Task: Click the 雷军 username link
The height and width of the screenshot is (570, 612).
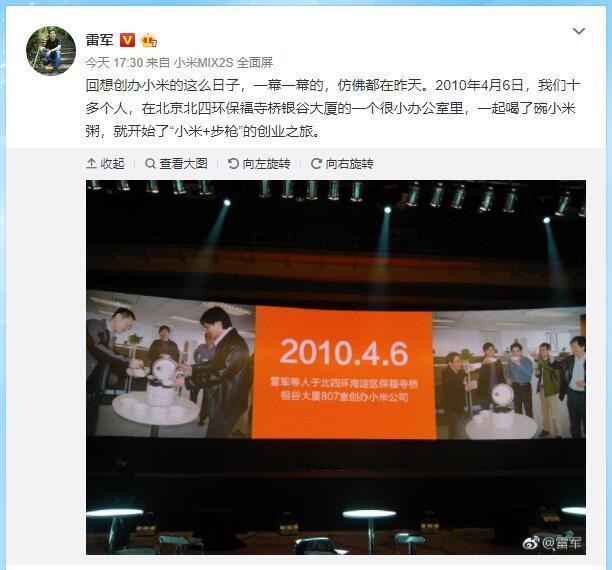Action: coord(100,40)
